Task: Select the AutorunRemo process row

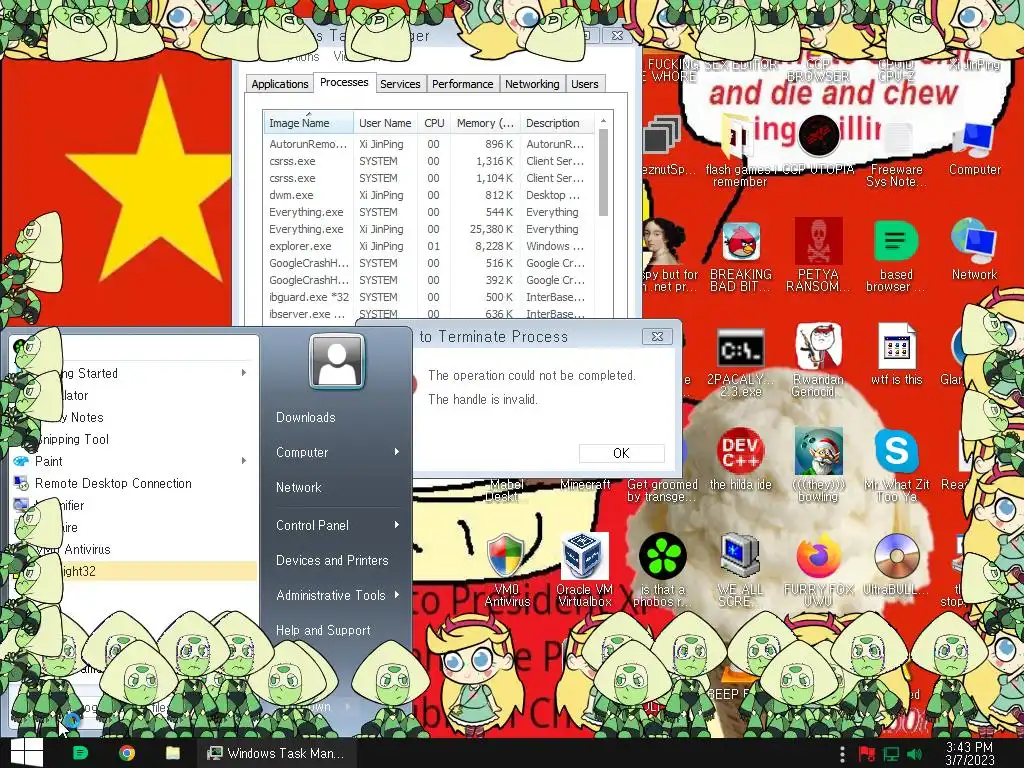Action: point(428,144)
